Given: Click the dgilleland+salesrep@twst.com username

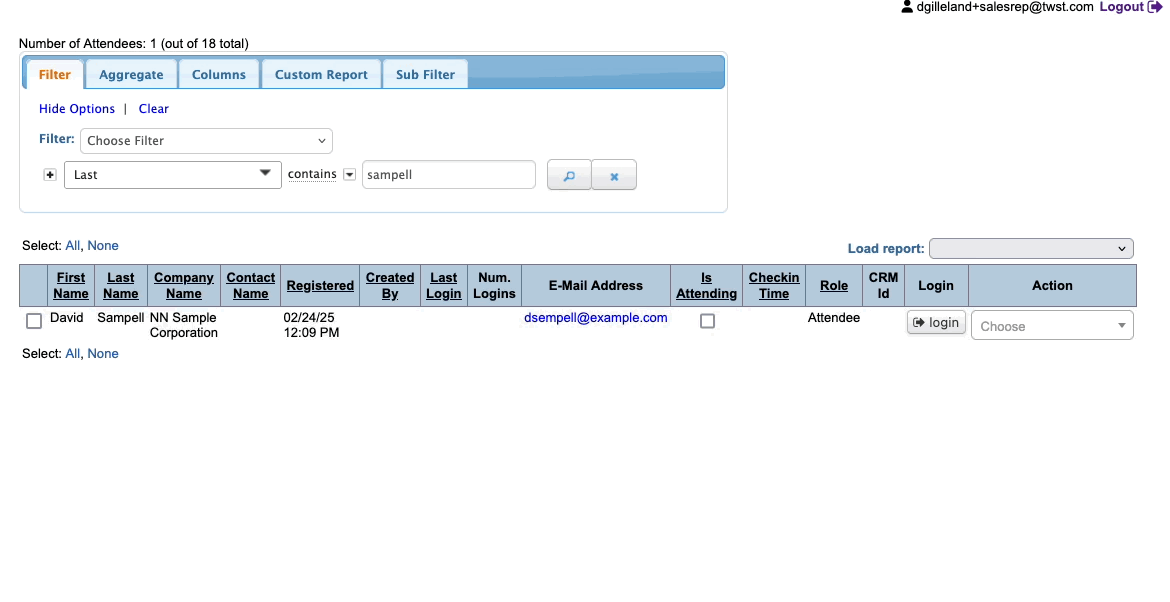Looking at the screenshot, I should 1005,7.
